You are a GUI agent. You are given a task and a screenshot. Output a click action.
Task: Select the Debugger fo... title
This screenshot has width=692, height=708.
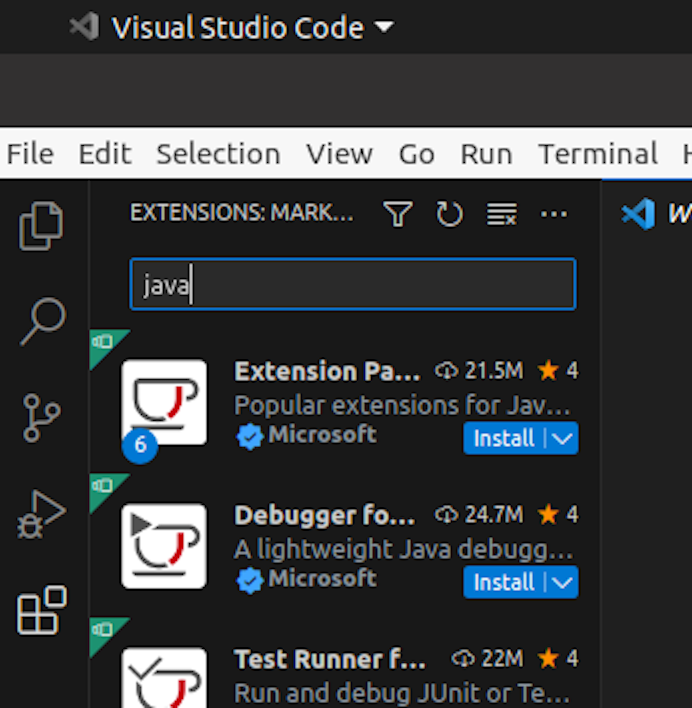pyautogui.click(x=325, y=515)
